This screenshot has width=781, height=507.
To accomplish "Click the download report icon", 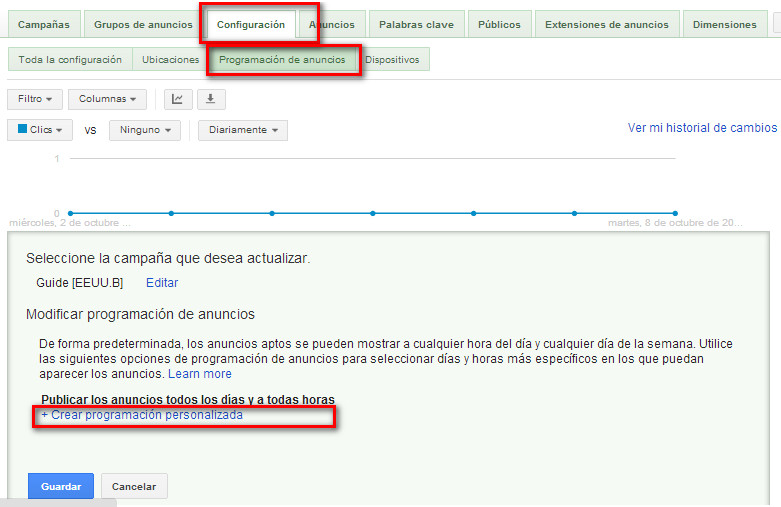I will pyautogui.click(x=211, y=99).
